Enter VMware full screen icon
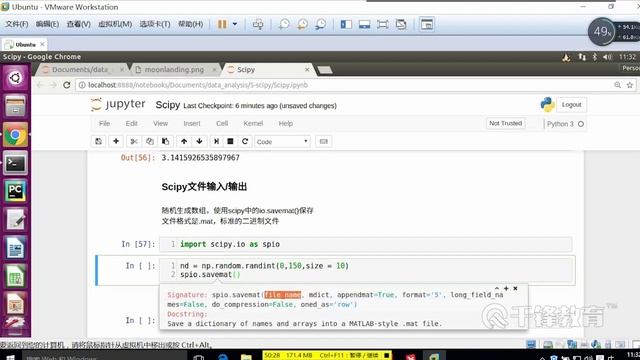Viewport: 640px width, 360px height. coord(382,24)
